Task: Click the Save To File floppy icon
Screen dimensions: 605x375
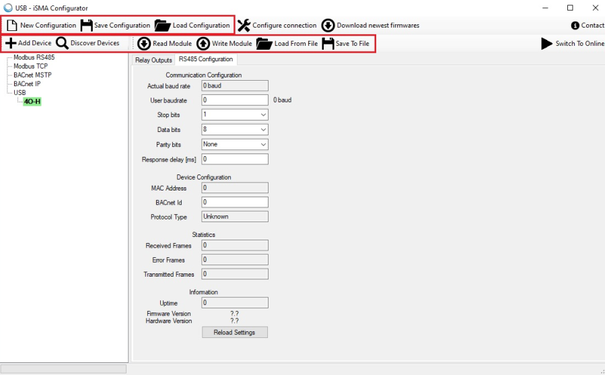Action: (328, 44)
